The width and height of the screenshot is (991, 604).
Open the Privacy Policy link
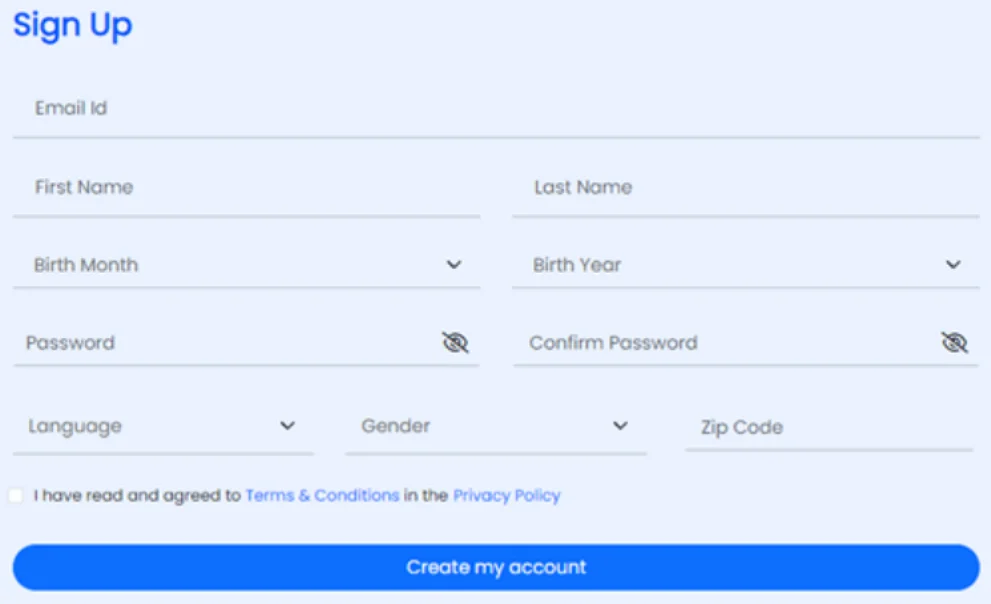coord(506,496)
